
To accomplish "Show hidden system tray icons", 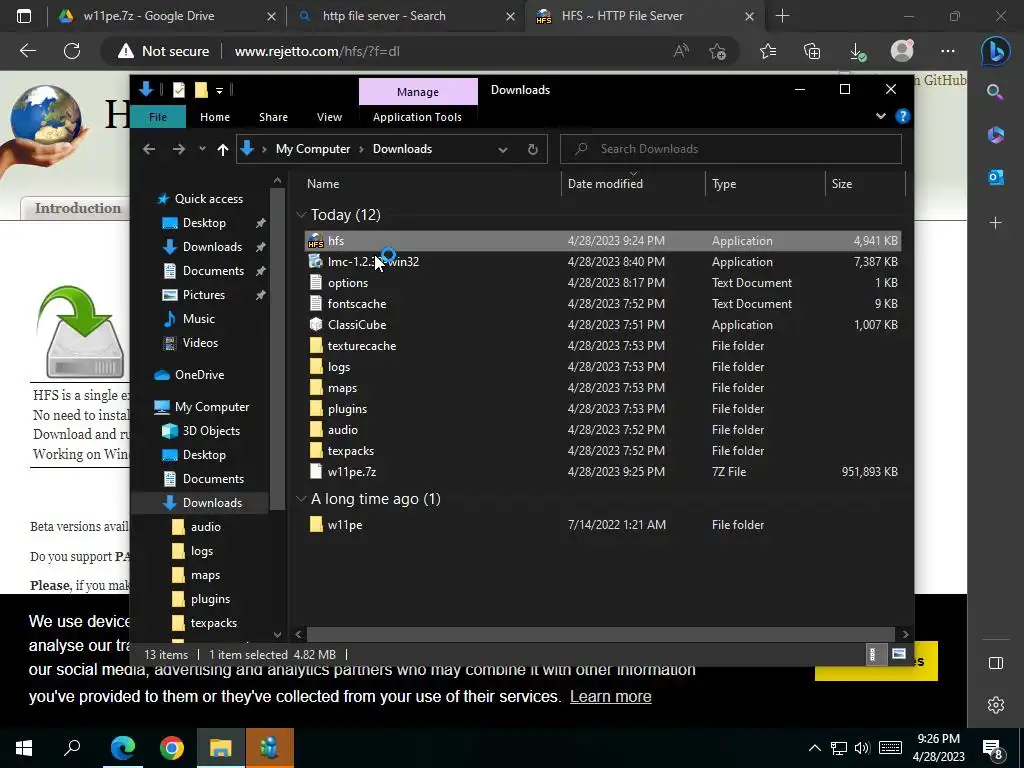I will [814, 748].
